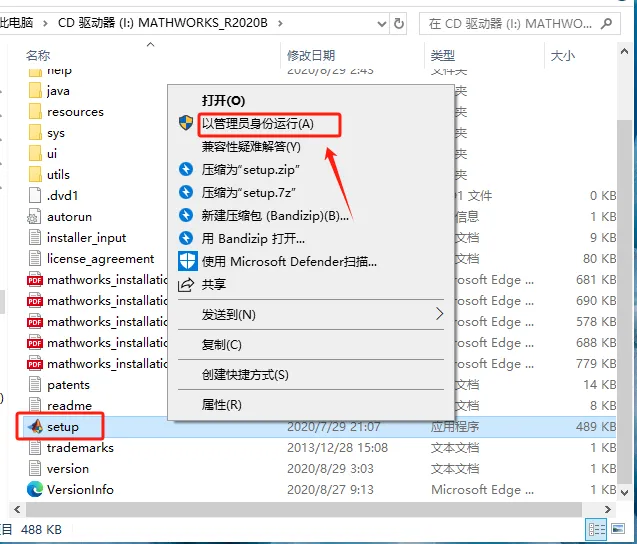Select 兼容性疑难解答(Y)
The image size is (637, 544).
click(x=251, y=146)
